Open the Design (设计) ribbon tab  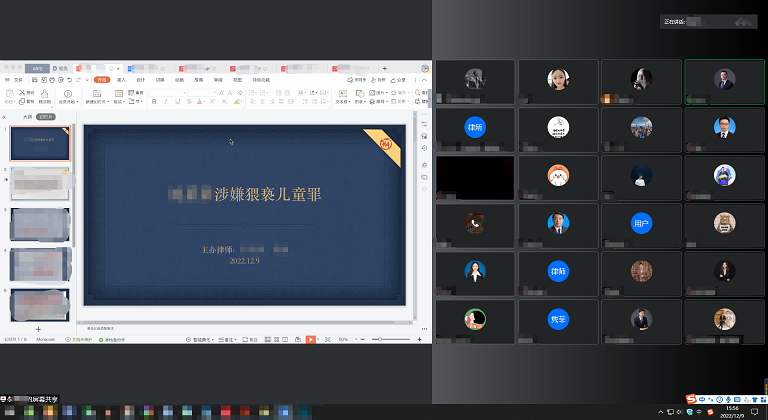pos(140,79)
